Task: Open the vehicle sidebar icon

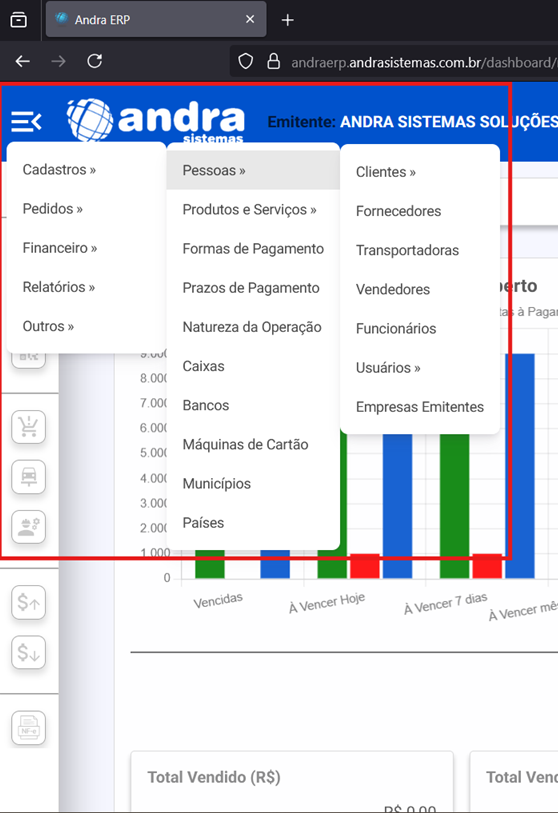Action: 29,476
